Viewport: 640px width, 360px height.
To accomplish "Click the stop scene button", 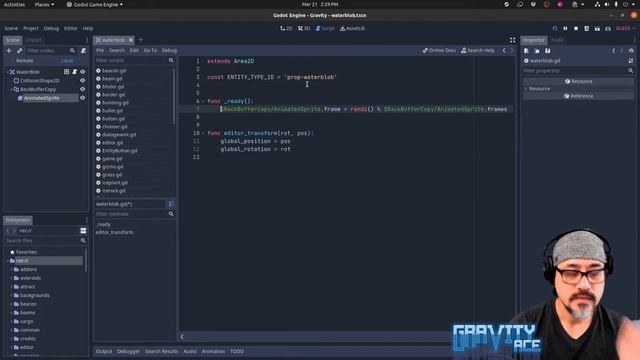I will [x=576, y=29].
